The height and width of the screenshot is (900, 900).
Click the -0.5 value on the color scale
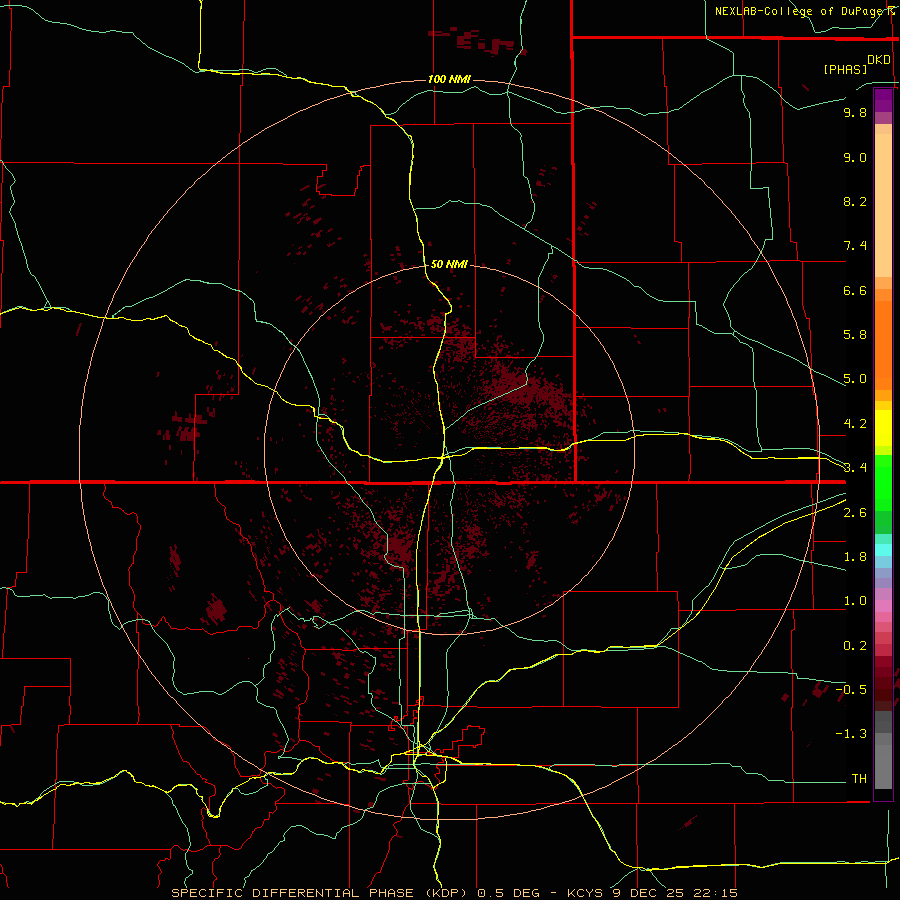pyautogui.click(x=851, y=690)
